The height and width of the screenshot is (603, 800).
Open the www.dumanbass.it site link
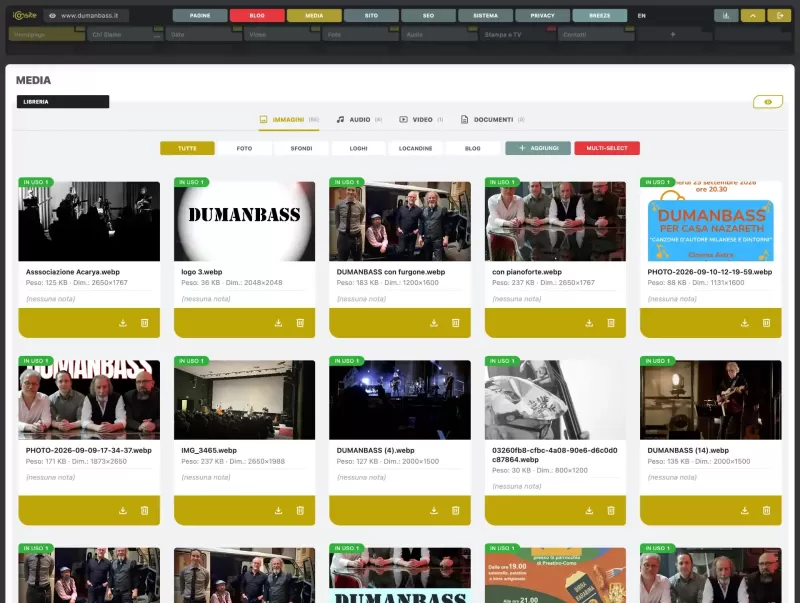[89, 16]
